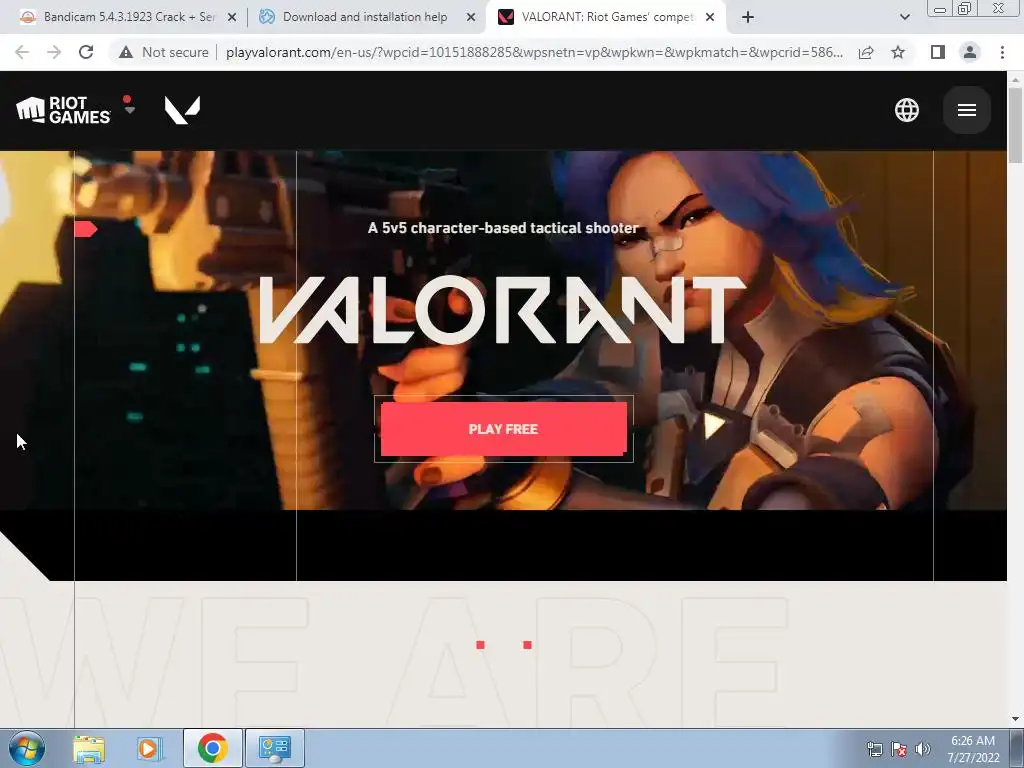Viewport: 1024px width, 768px height.
Task: Click the scrollbar down arrow
Action: (x=1015, y=719)
